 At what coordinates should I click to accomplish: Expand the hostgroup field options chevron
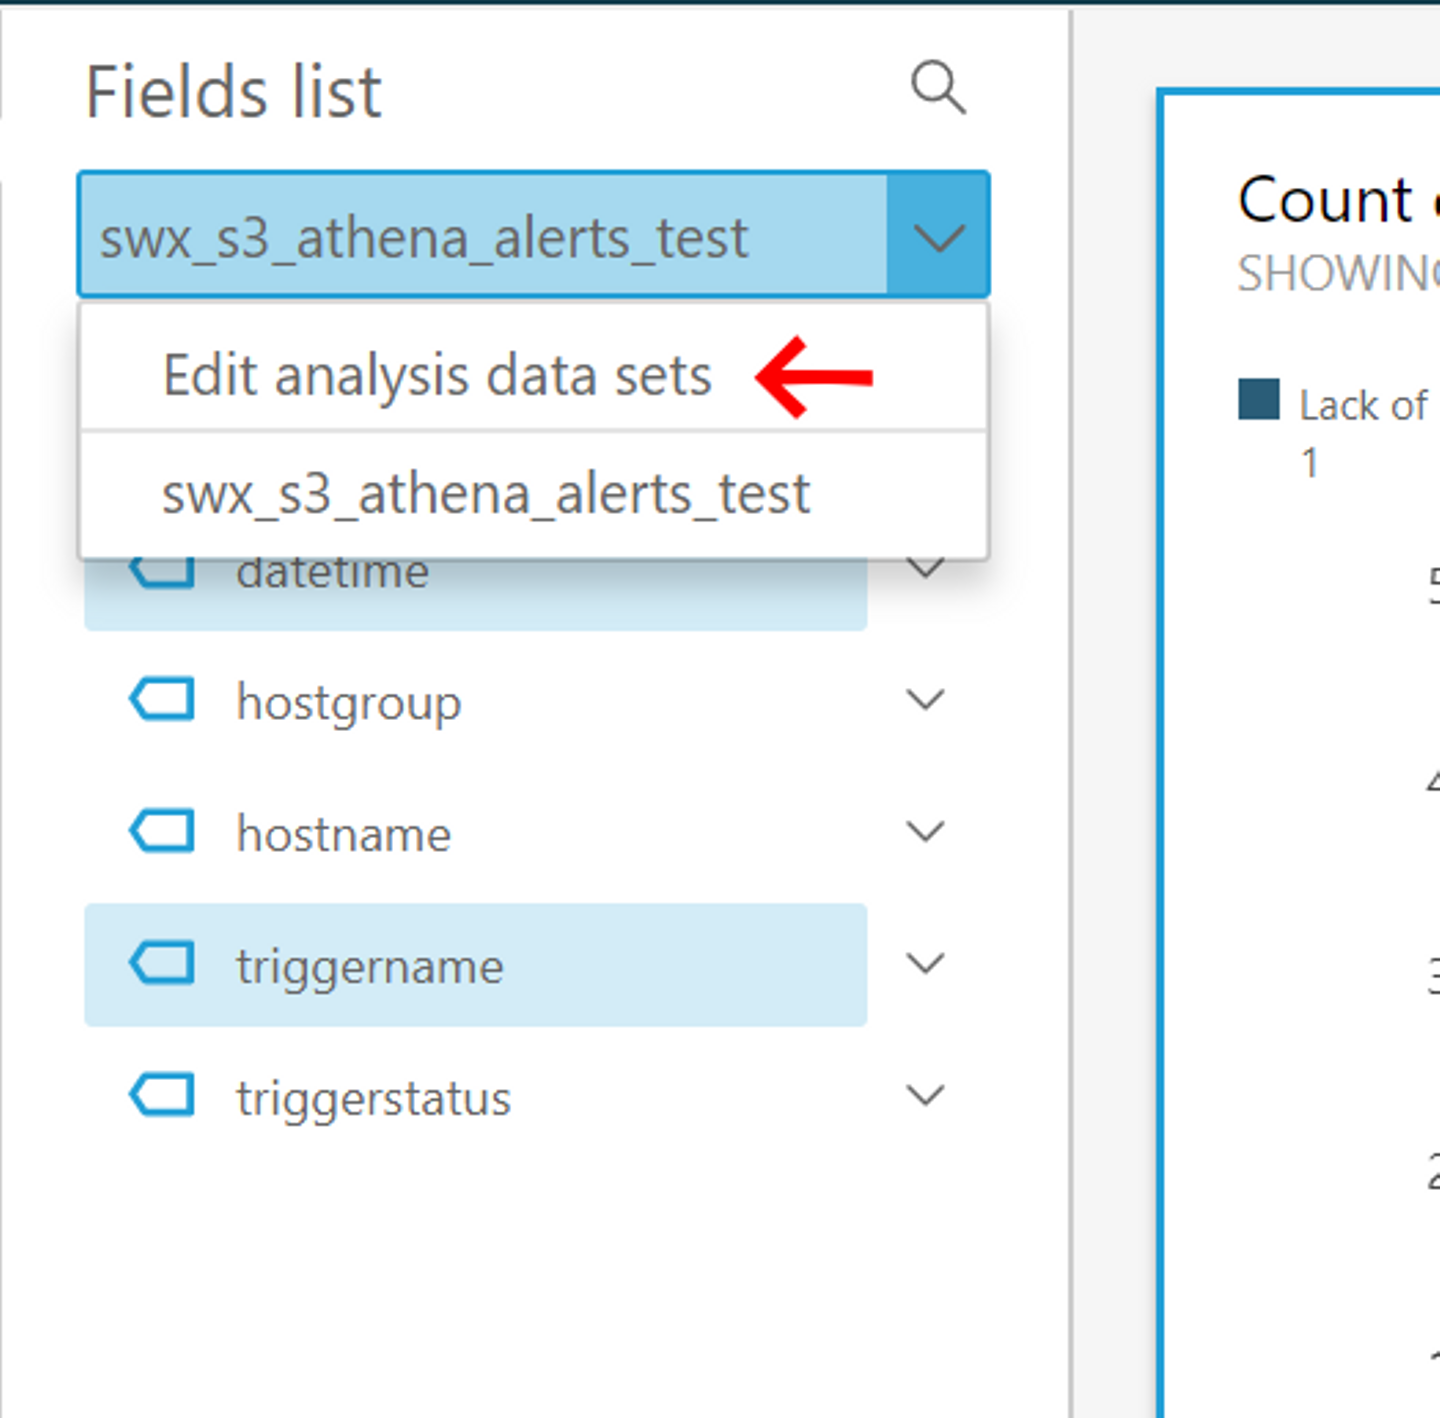click(925, 700)
